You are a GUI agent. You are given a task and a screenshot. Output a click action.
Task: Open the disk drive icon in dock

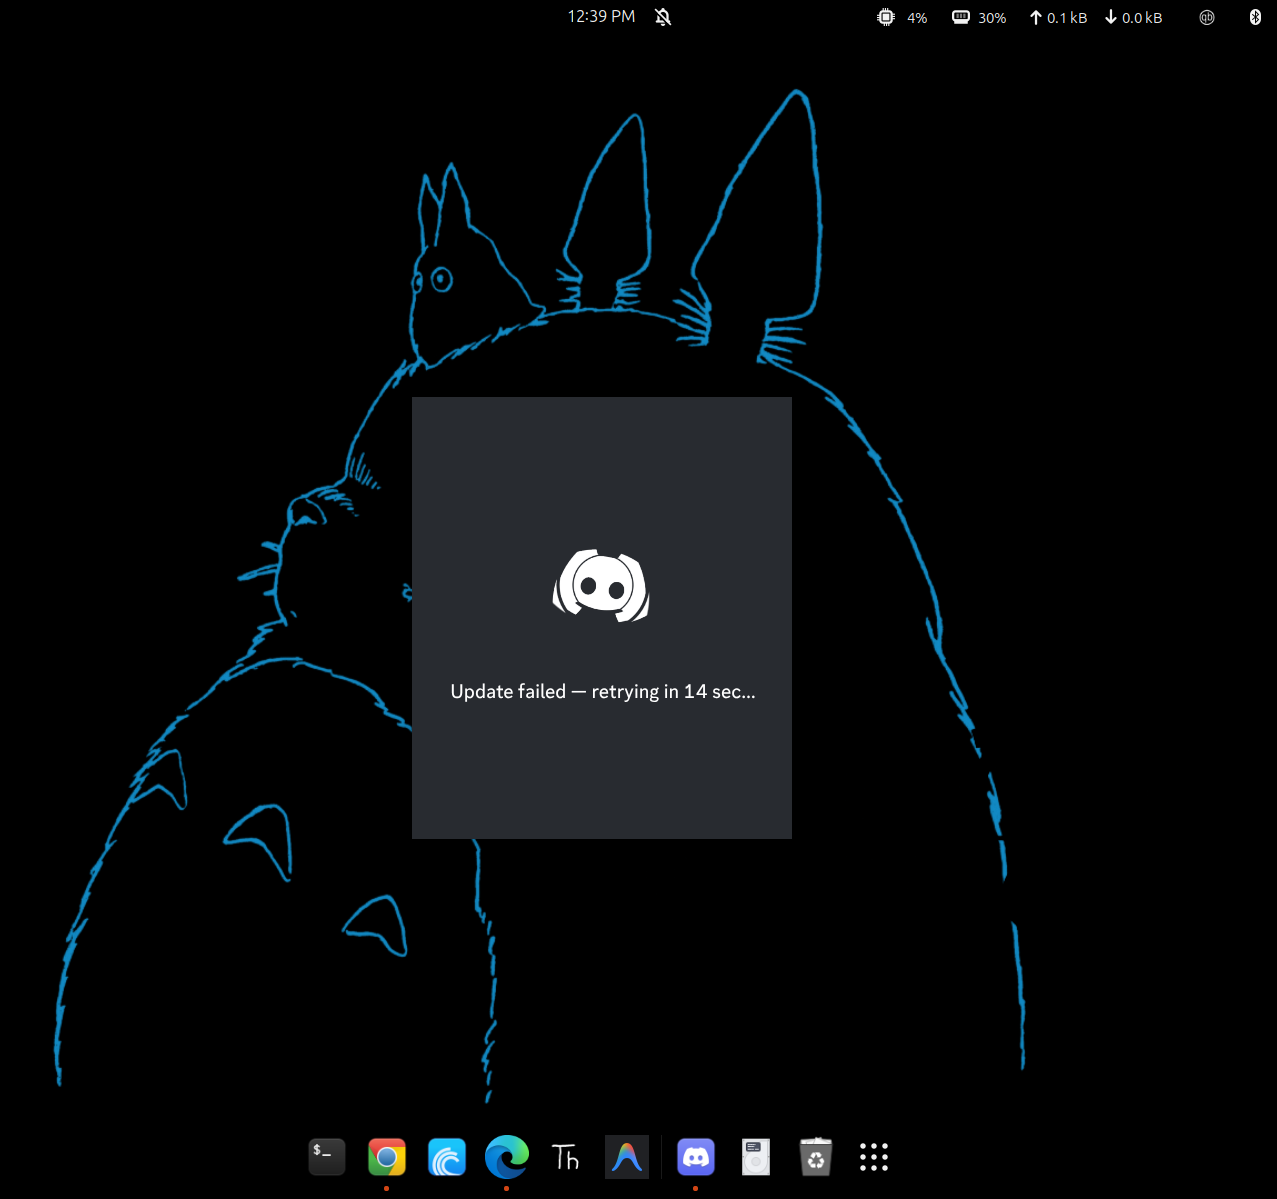point(756,1157)
